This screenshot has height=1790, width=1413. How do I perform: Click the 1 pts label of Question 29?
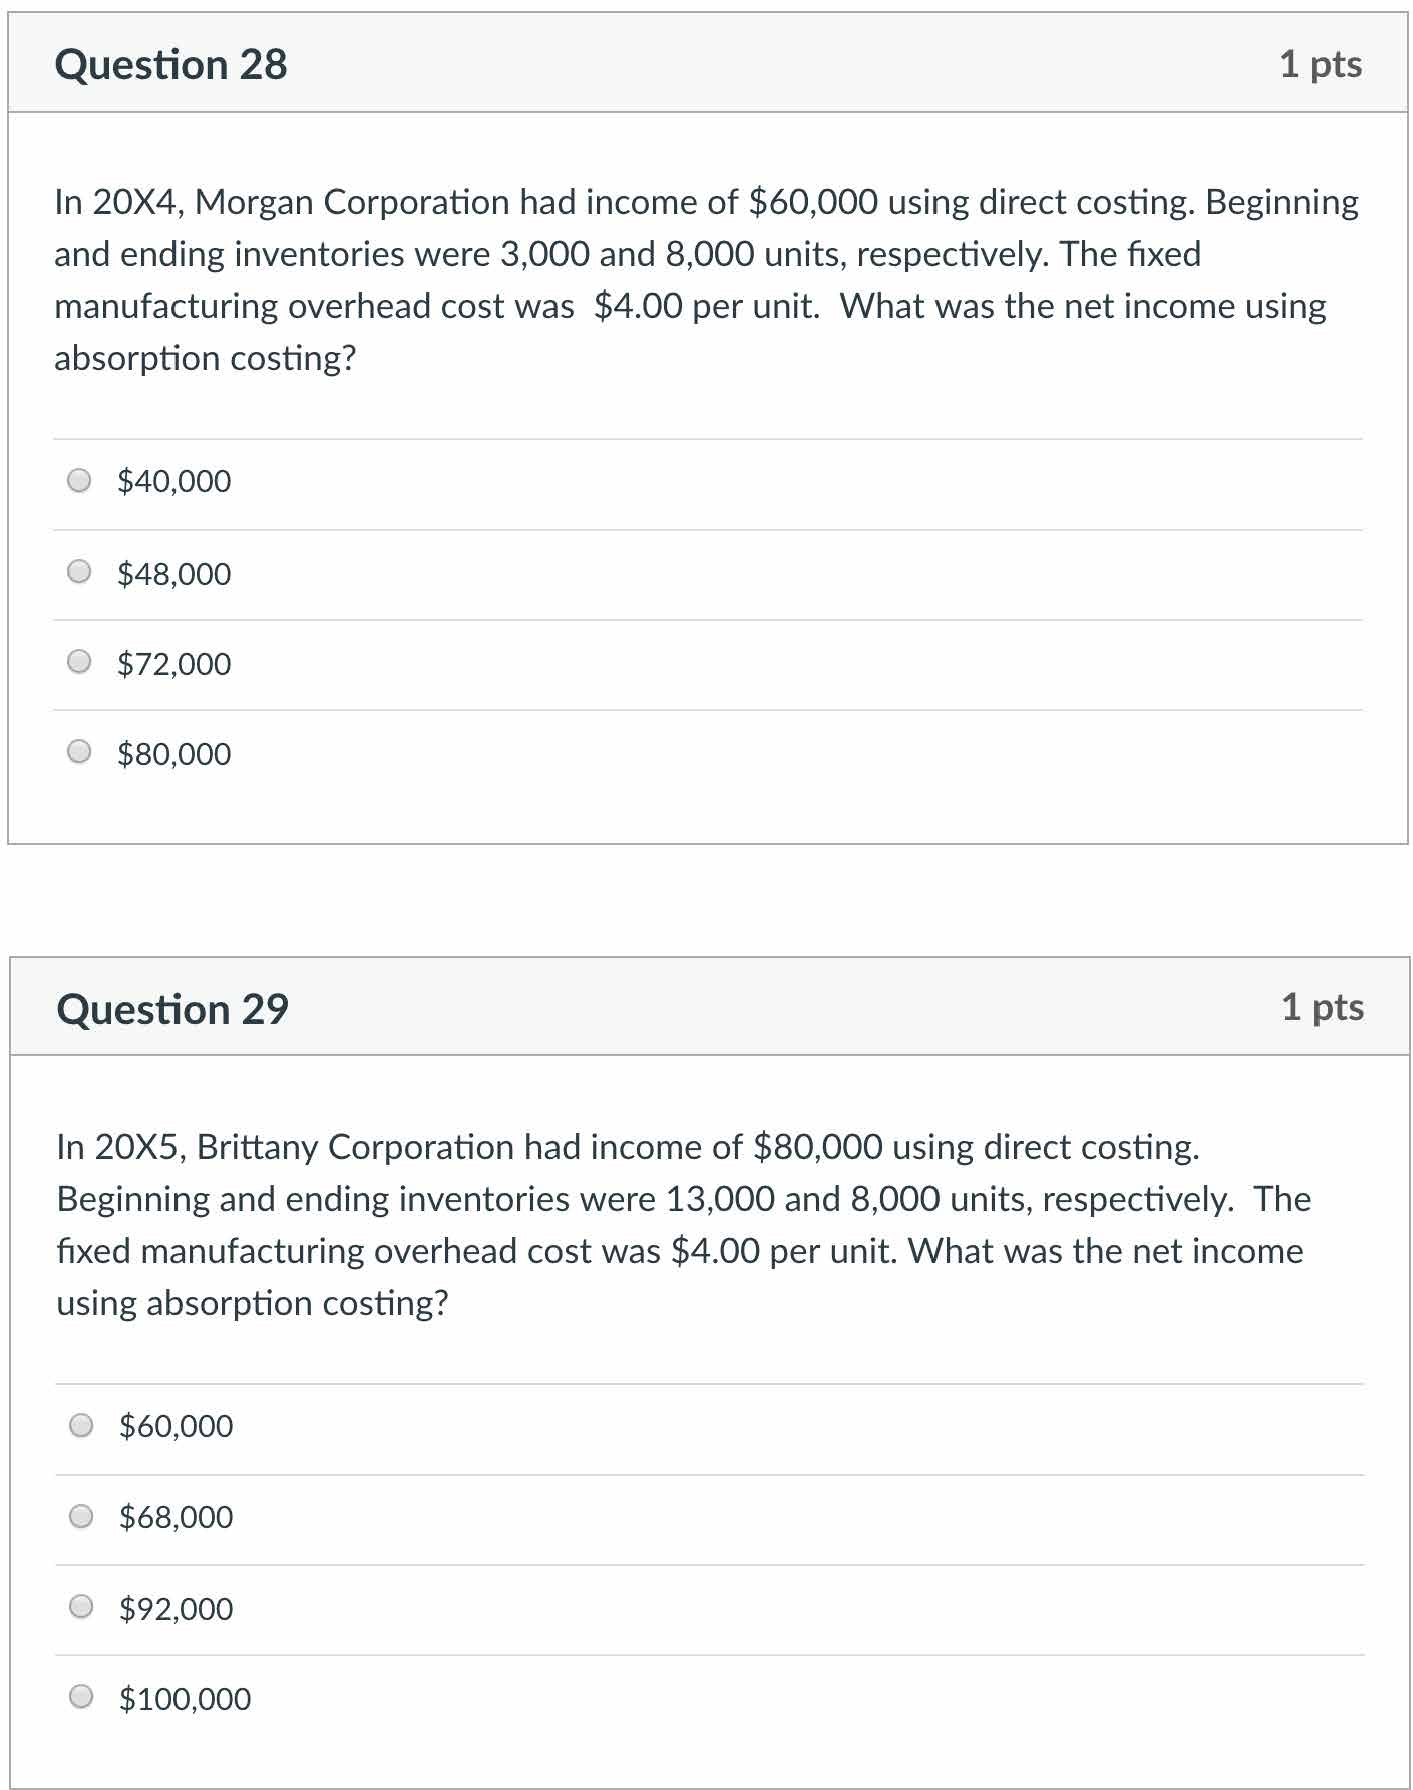coord(1322,1007)
